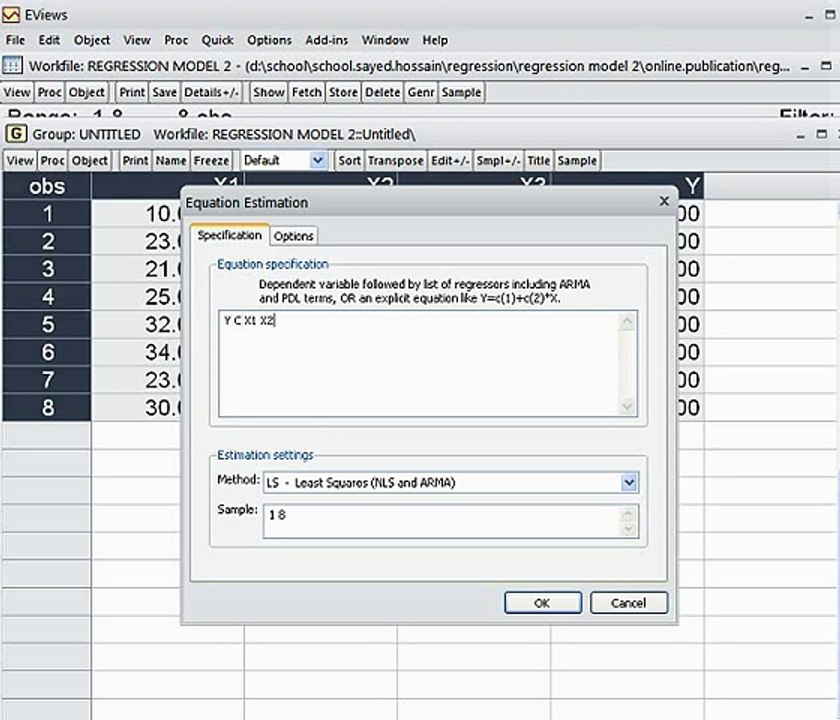Open the Proc menu in menu bar

point(176,40)
